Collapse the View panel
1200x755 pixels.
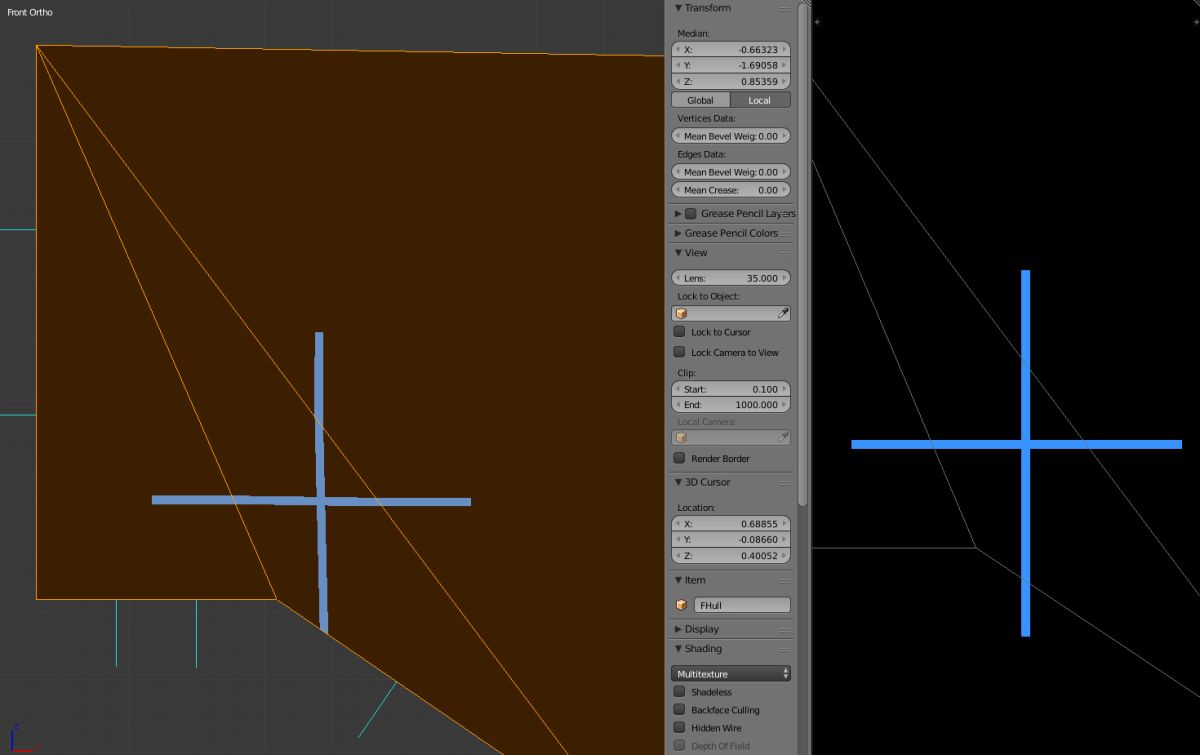[x=678, y=253]
